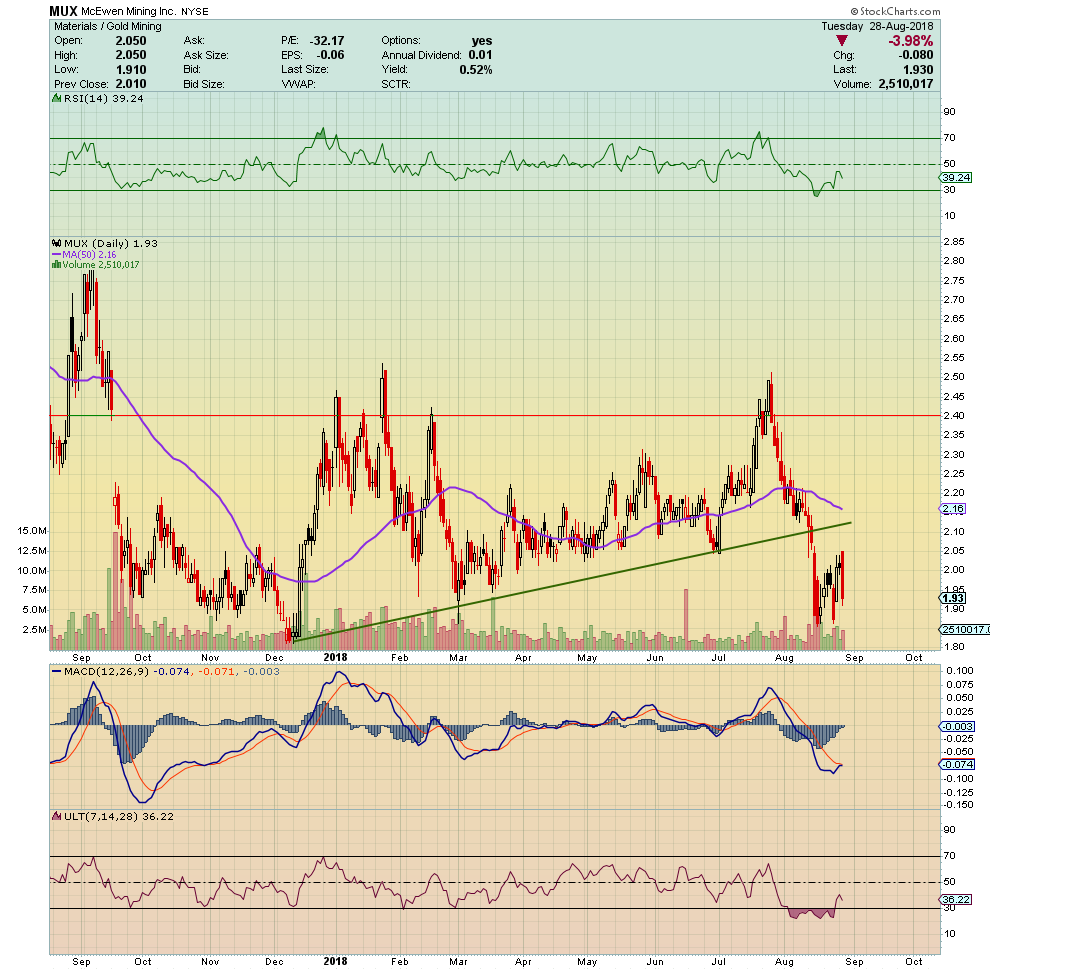Click the Open value 2.050
This screenshot has height=970, width=1090.
[131, 41]
